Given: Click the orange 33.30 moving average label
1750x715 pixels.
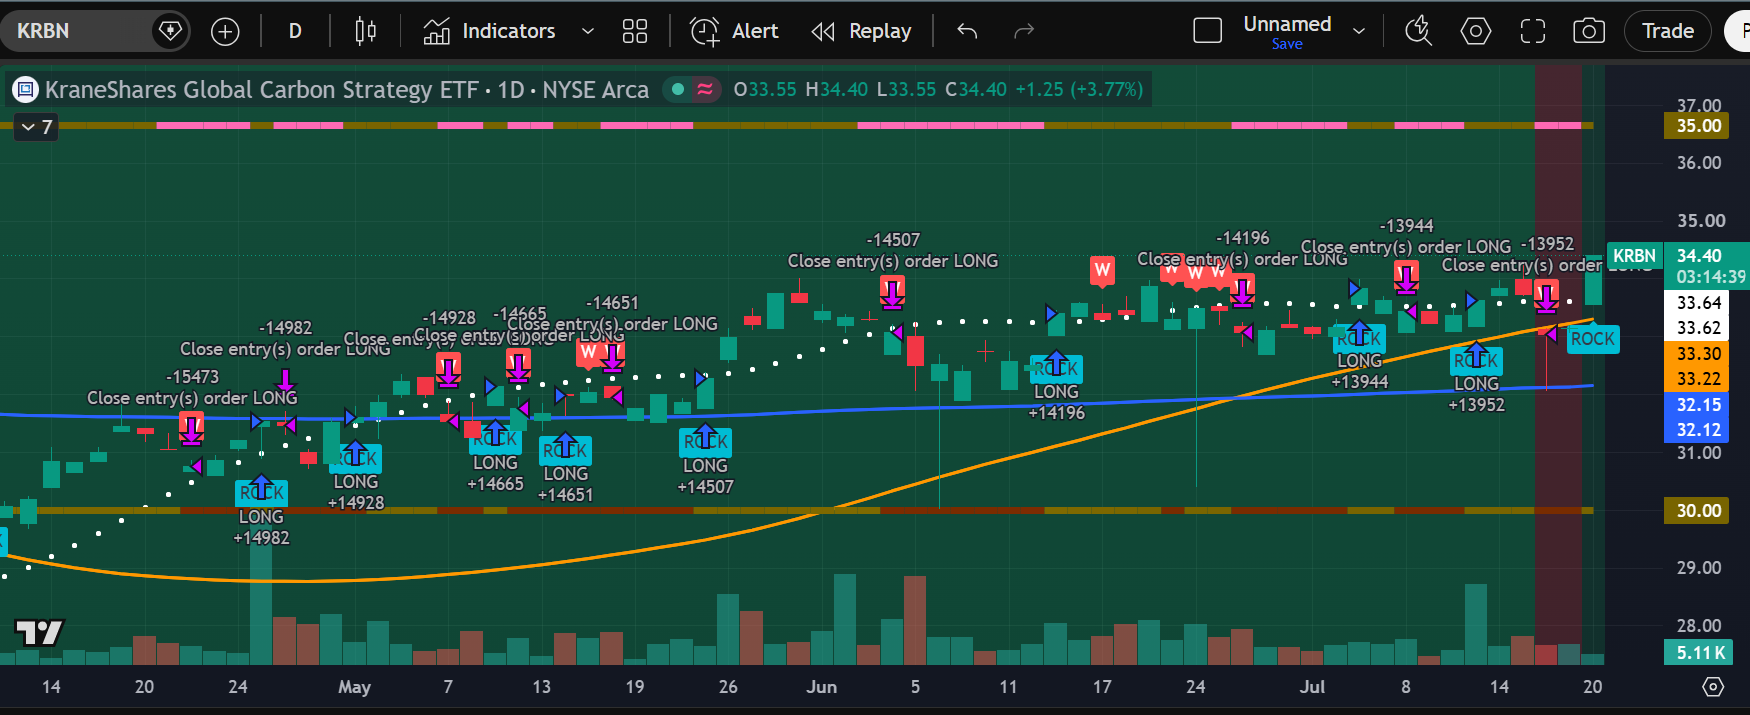Looking at the screenshot, I should point(1699,354).
